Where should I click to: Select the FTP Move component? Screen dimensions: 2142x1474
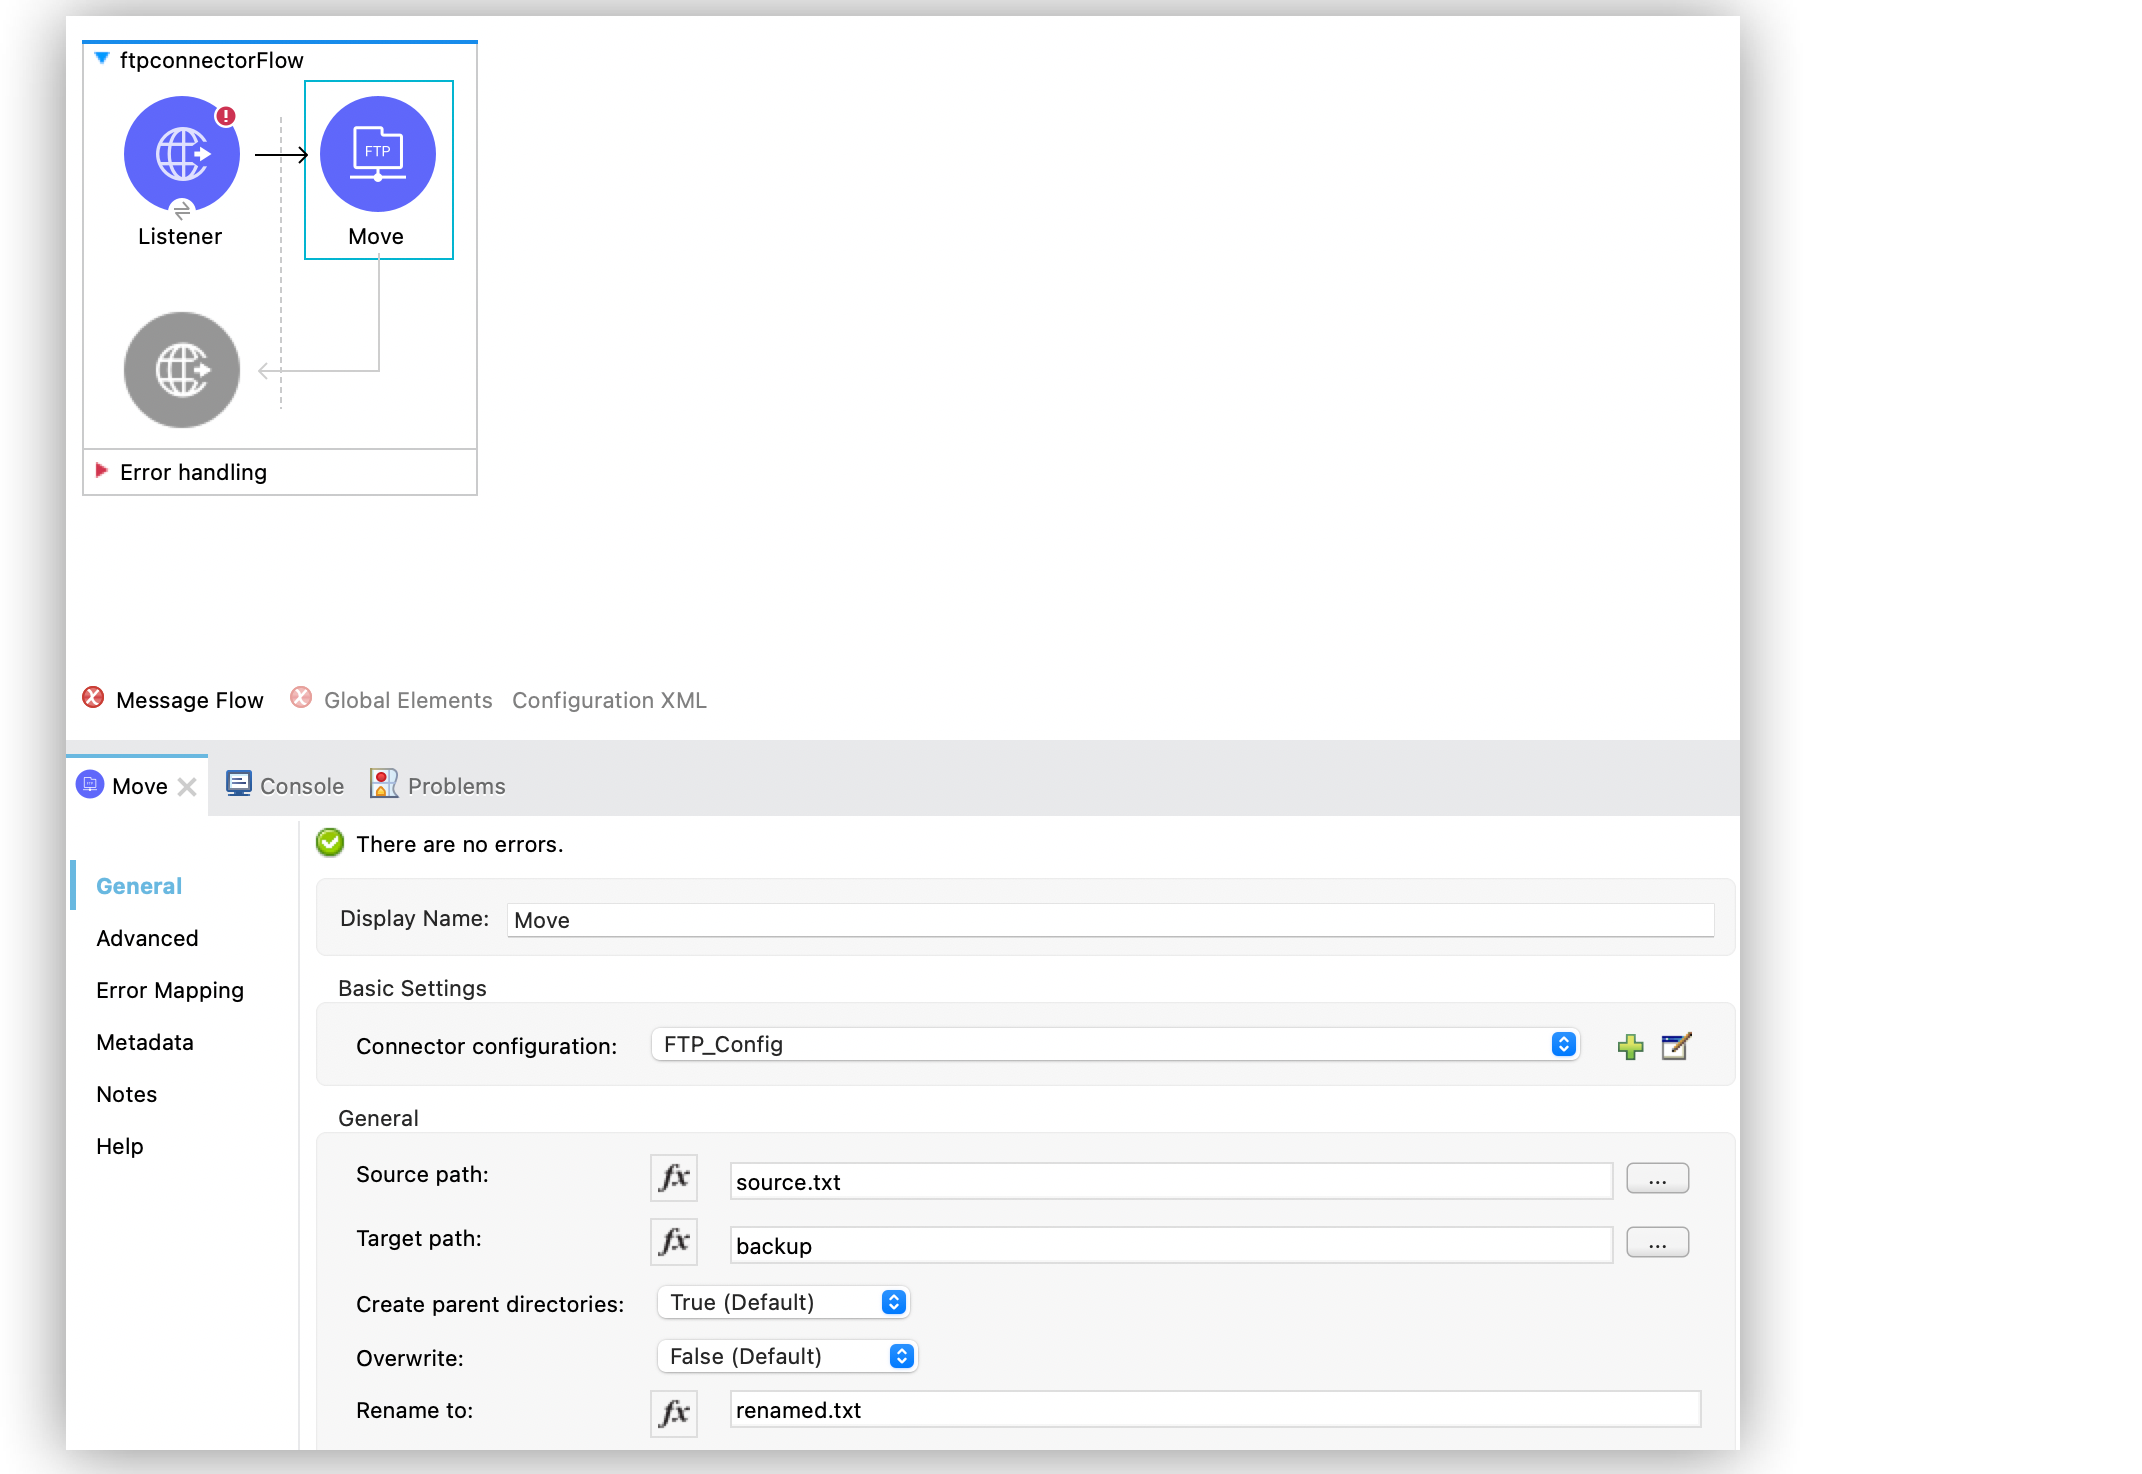pyautogui.click(x=377, y=154)
